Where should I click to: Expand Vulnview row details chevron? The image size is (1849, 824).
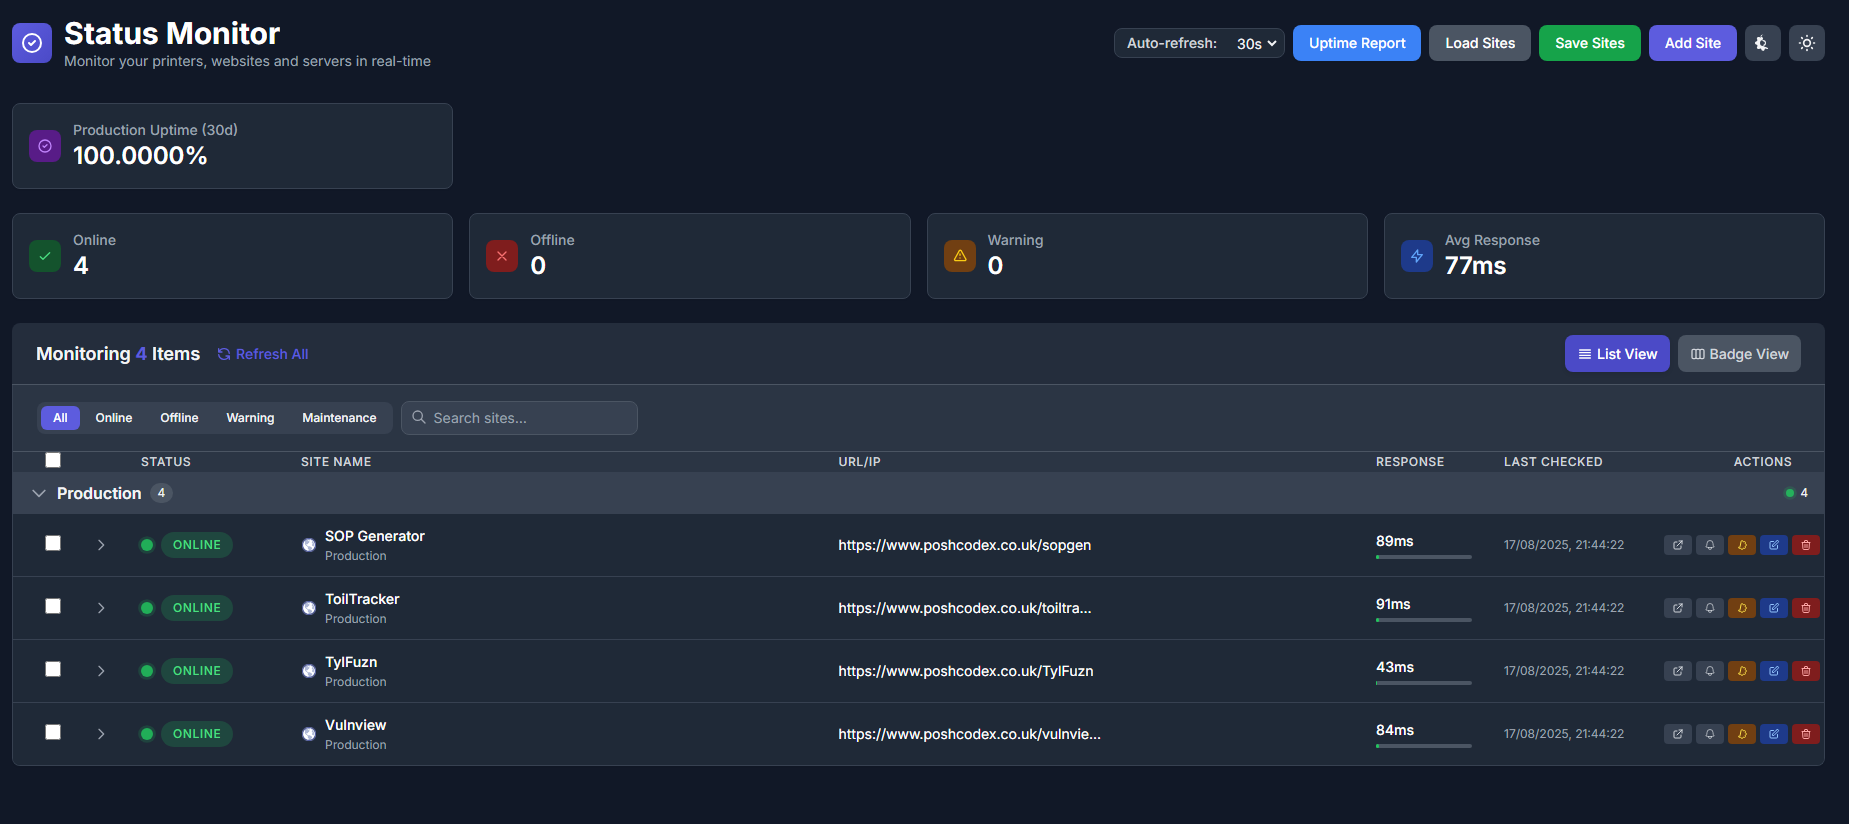[101, 734]
